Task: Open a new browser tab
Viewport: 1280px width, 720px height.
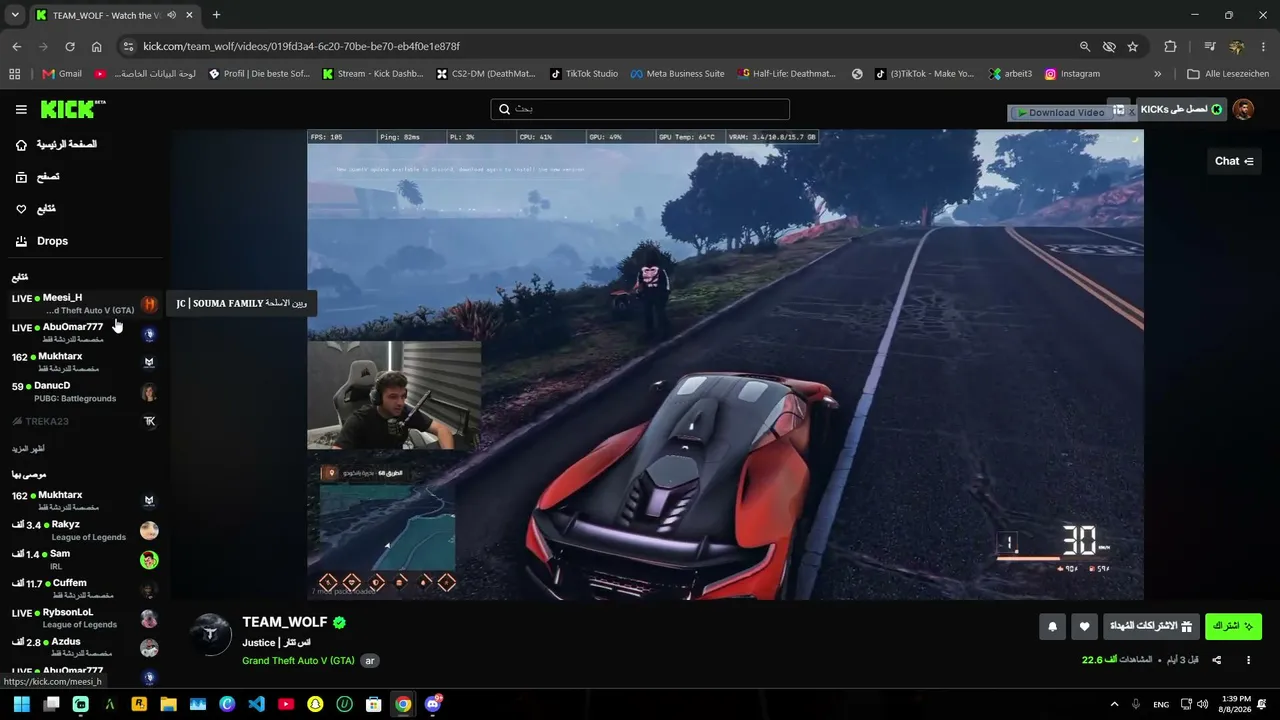Action: coord(216,15)
